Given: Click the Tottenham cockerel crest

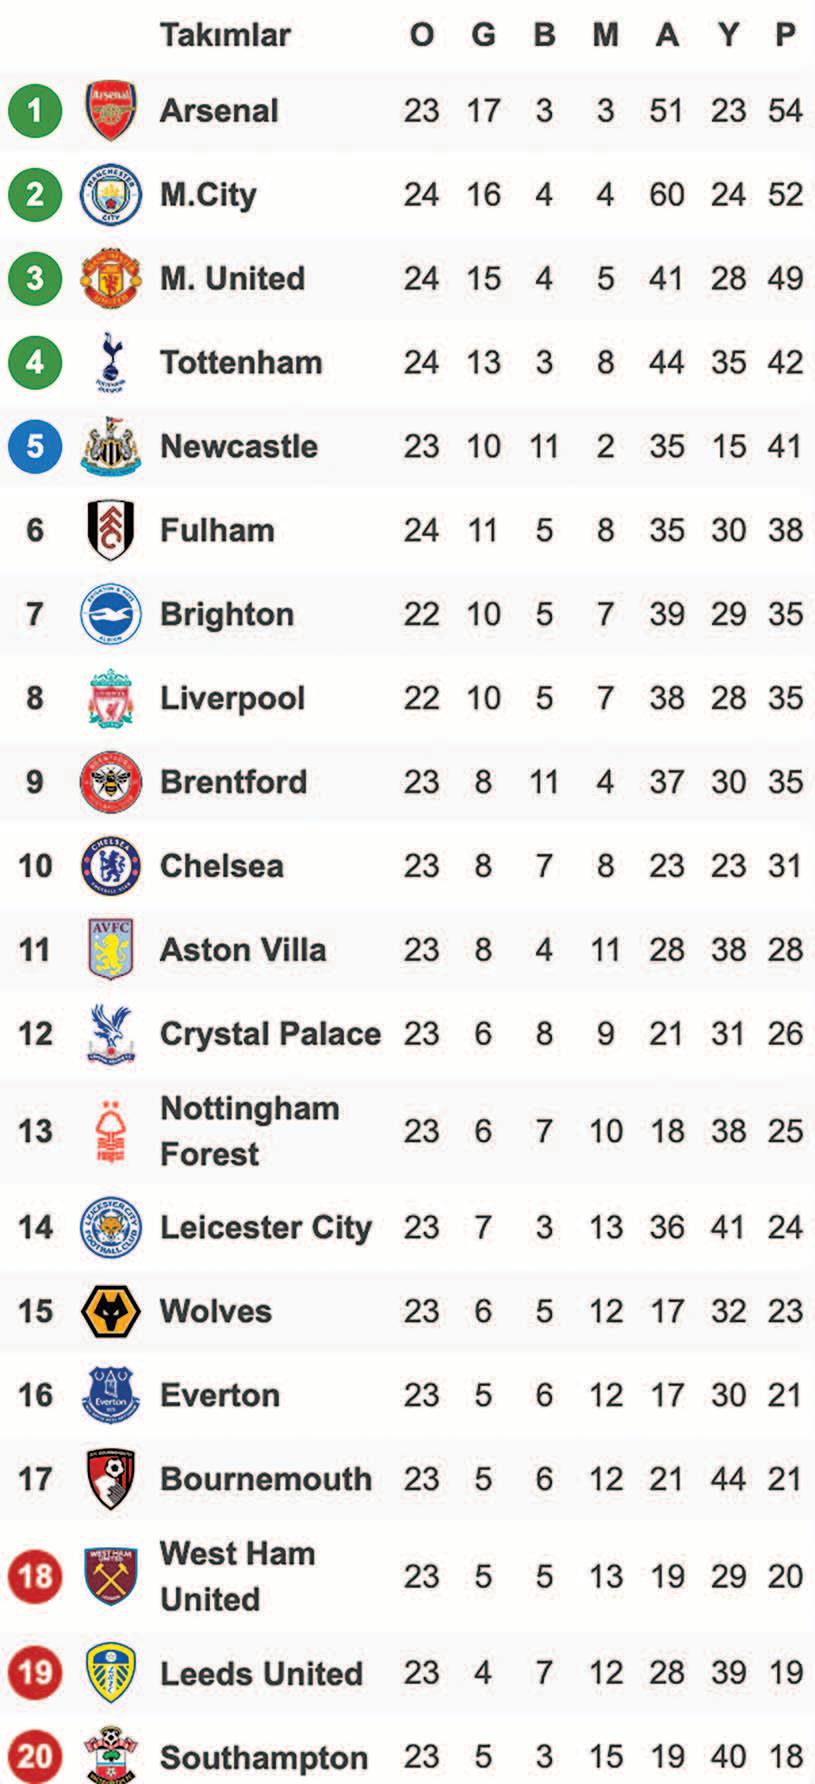Looking at the screenshot, I should (110, 362).
